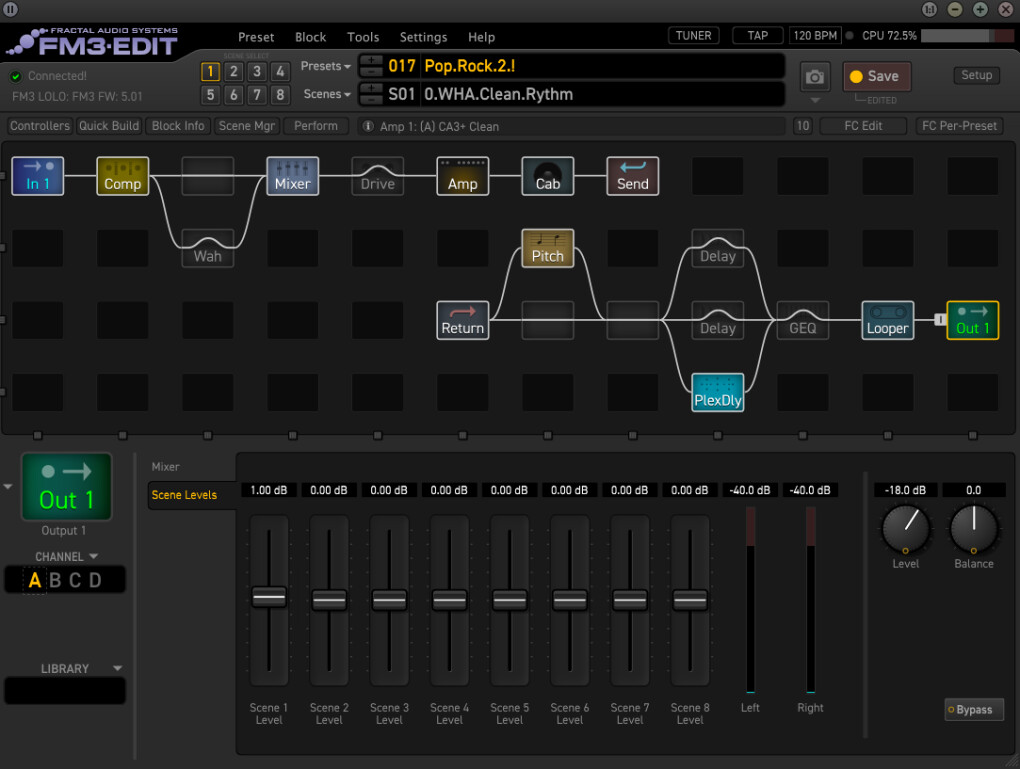The width and height of the screenshot is (1020, 769).
Task: Select the Send block
Action: tap(632, 176)
